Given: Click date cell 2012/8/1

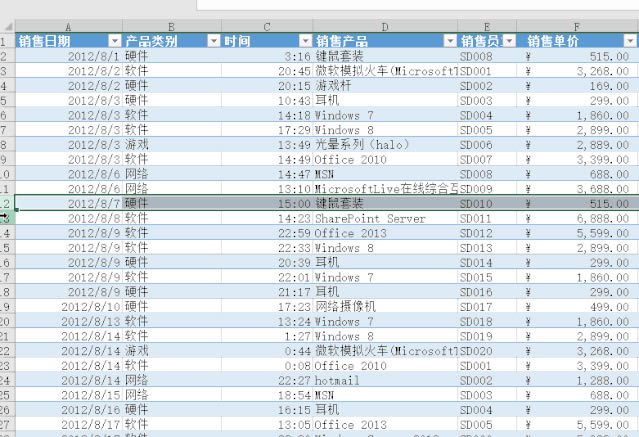Looking at the screenshot, I should click(x=68, y=56).
